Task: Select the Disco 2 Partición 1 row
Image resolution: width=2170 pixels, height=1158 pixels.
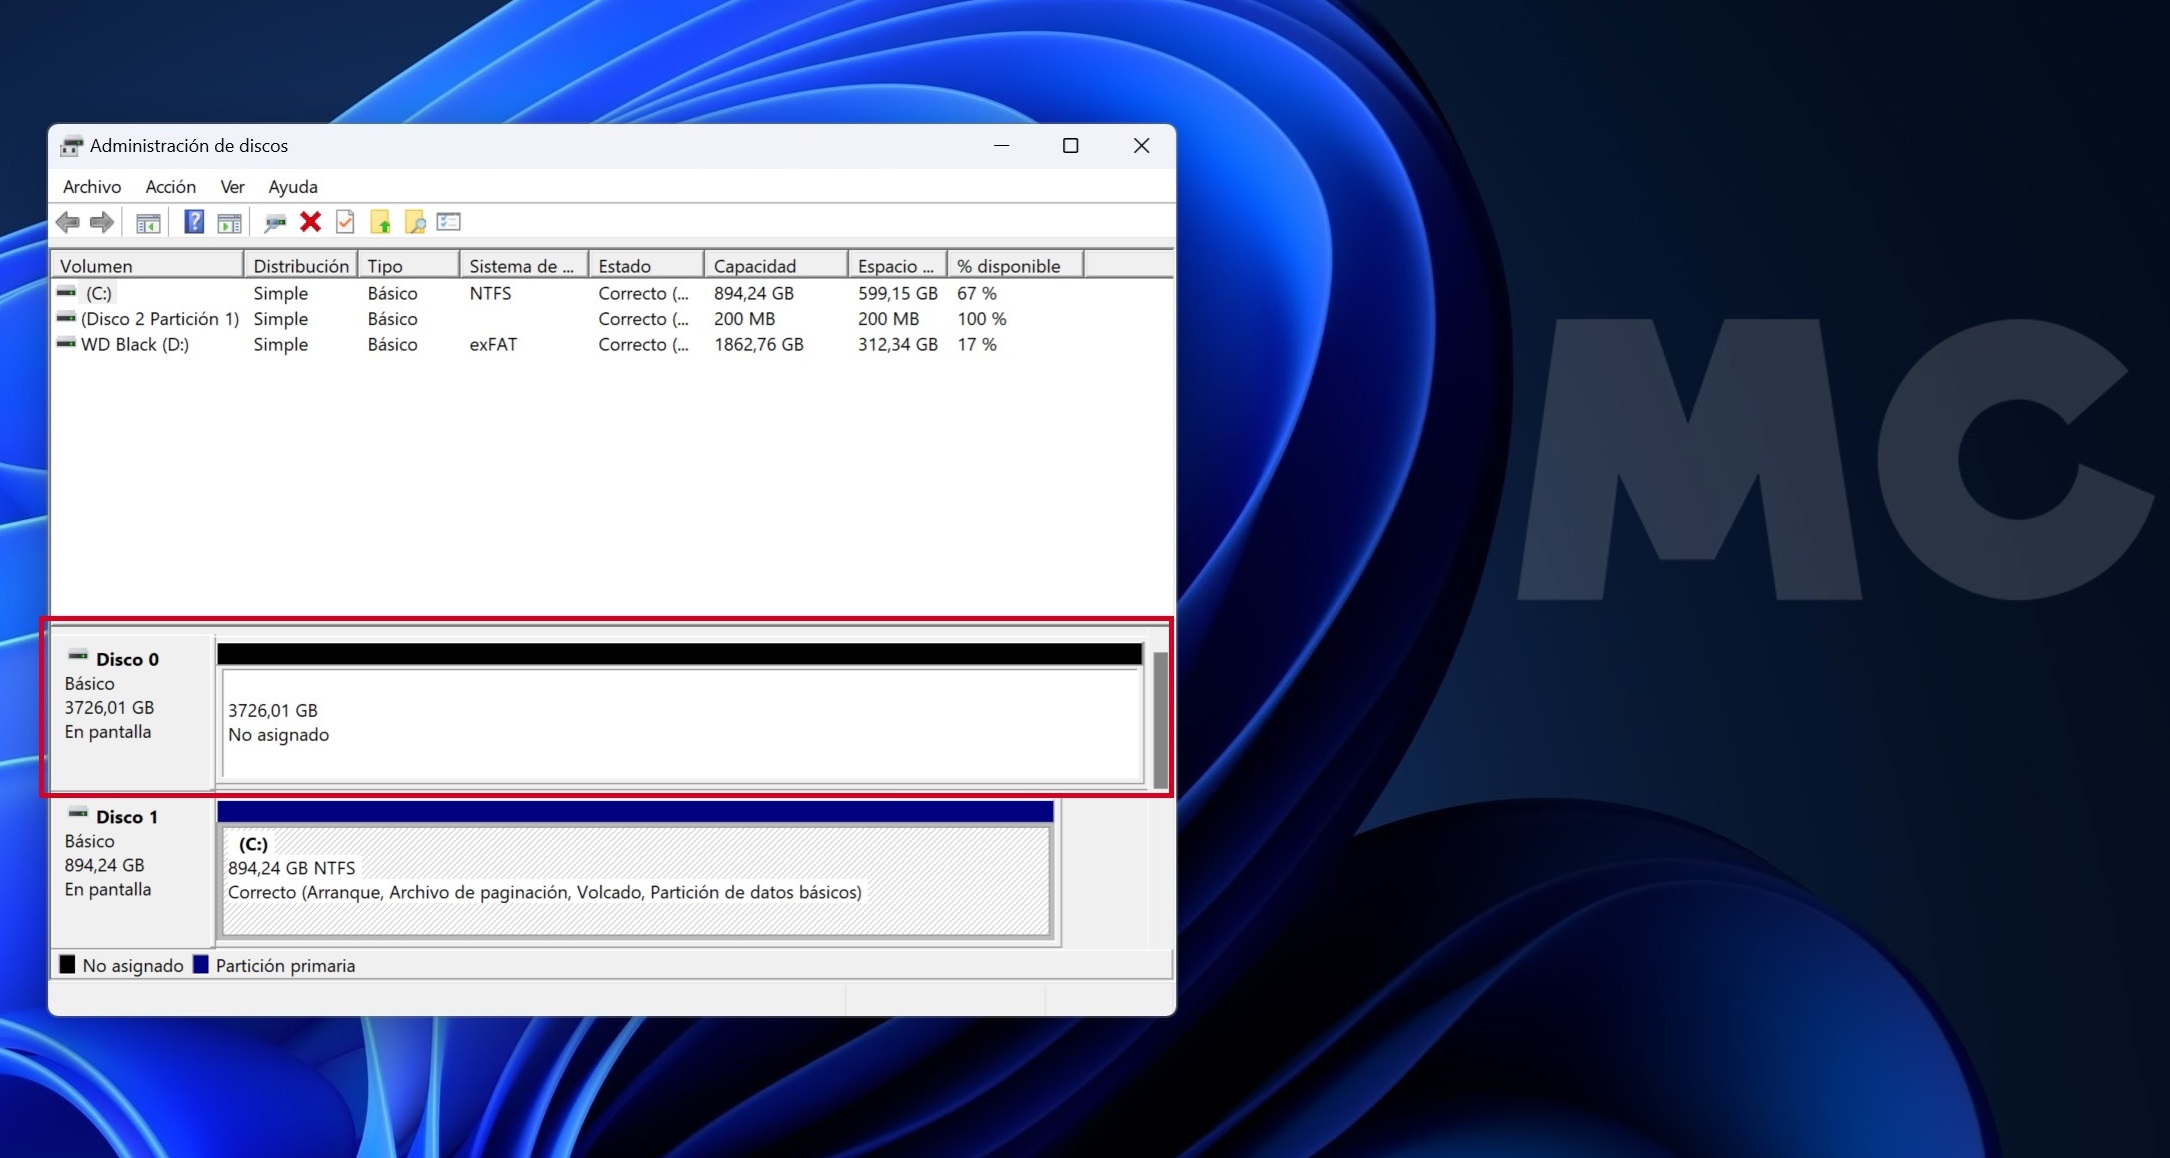Action: tap(159, 319)
